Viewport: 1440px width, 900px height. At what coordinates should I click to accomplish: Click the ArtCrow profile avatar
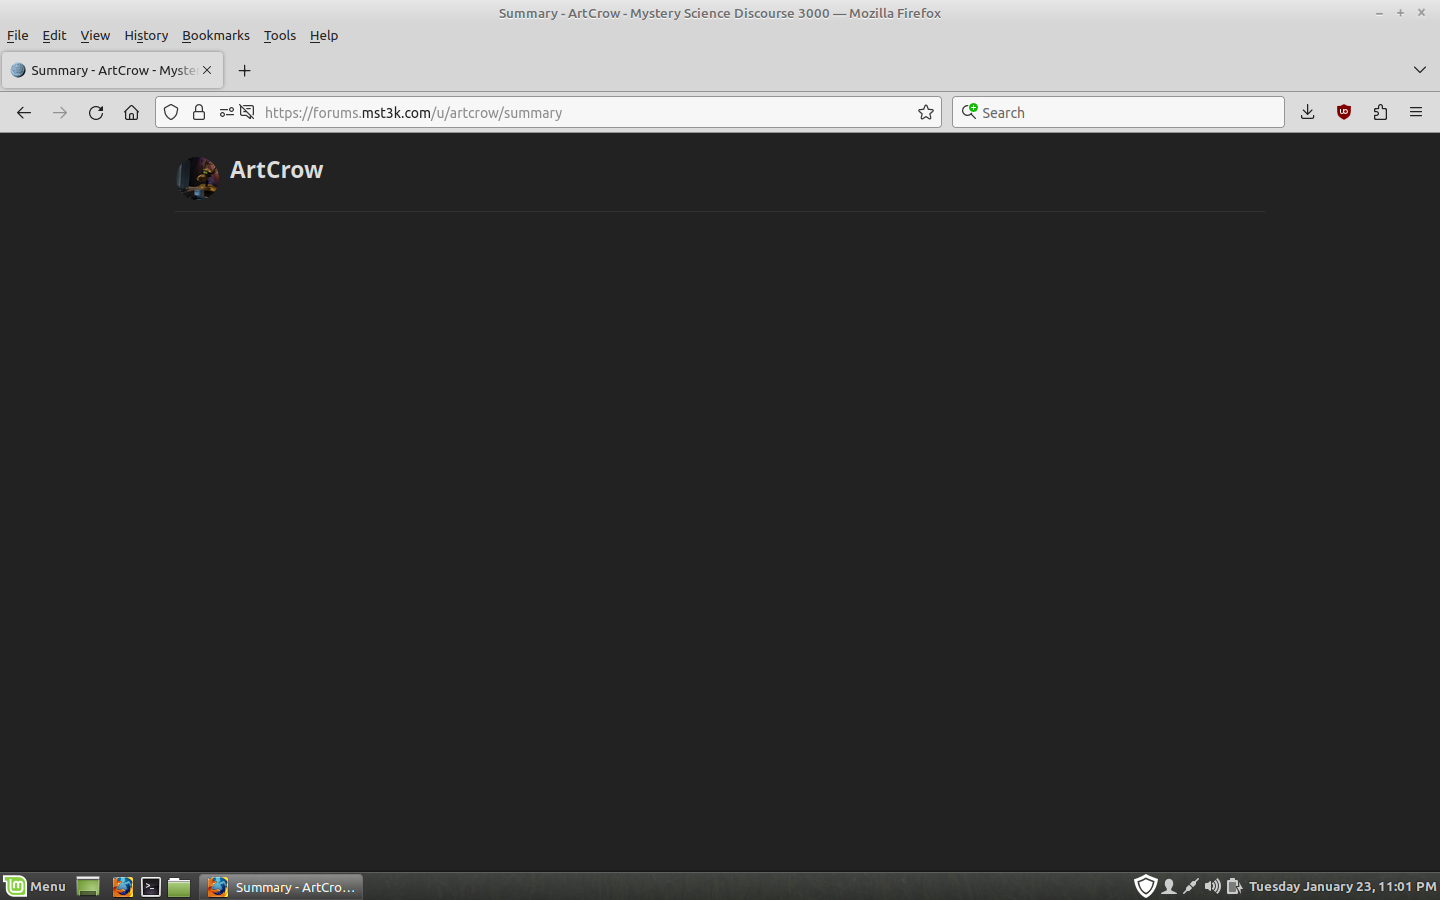pyautogui.click(x=198, y=177)
